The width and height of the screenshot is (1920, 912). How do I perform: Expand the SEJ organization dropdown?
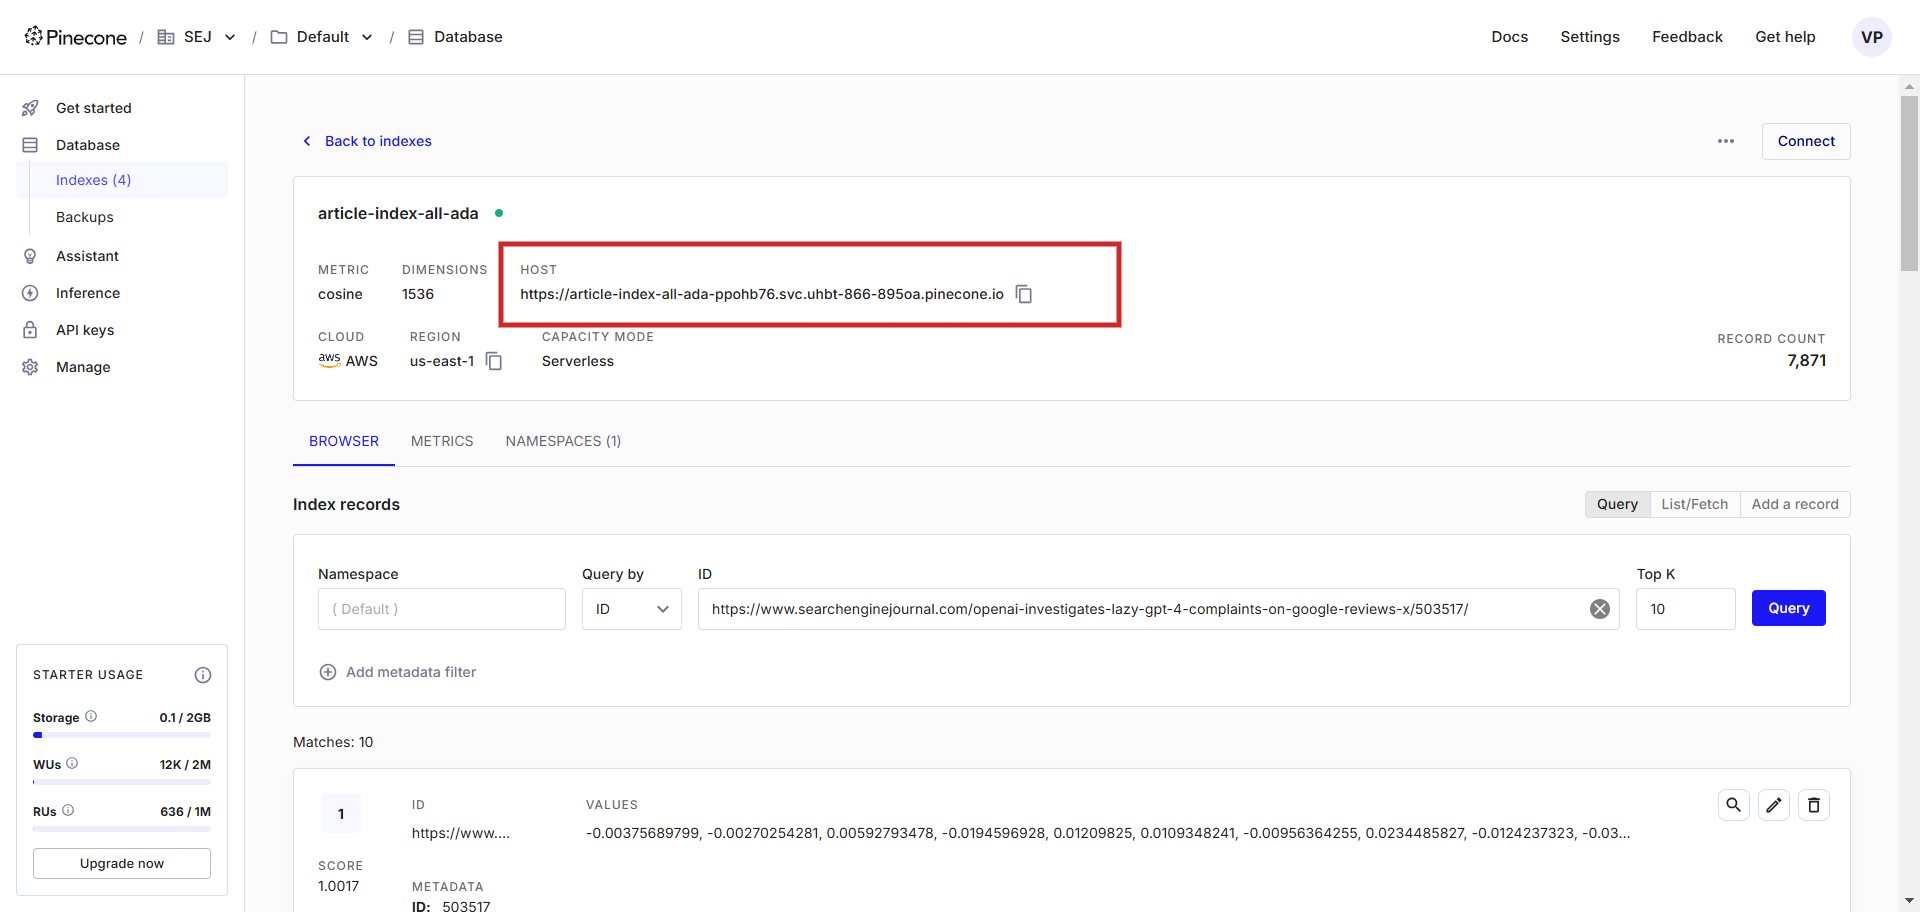[231, 37]
